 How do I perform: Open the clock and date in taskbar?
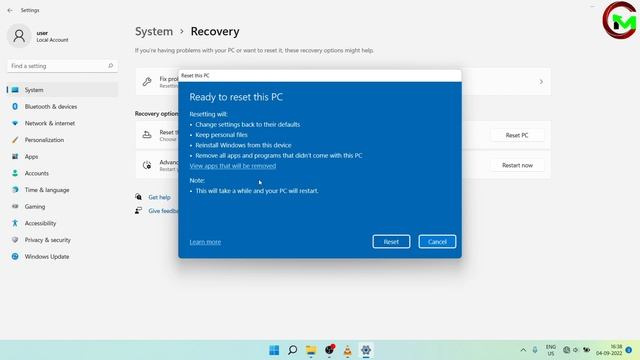pos(609,350)
